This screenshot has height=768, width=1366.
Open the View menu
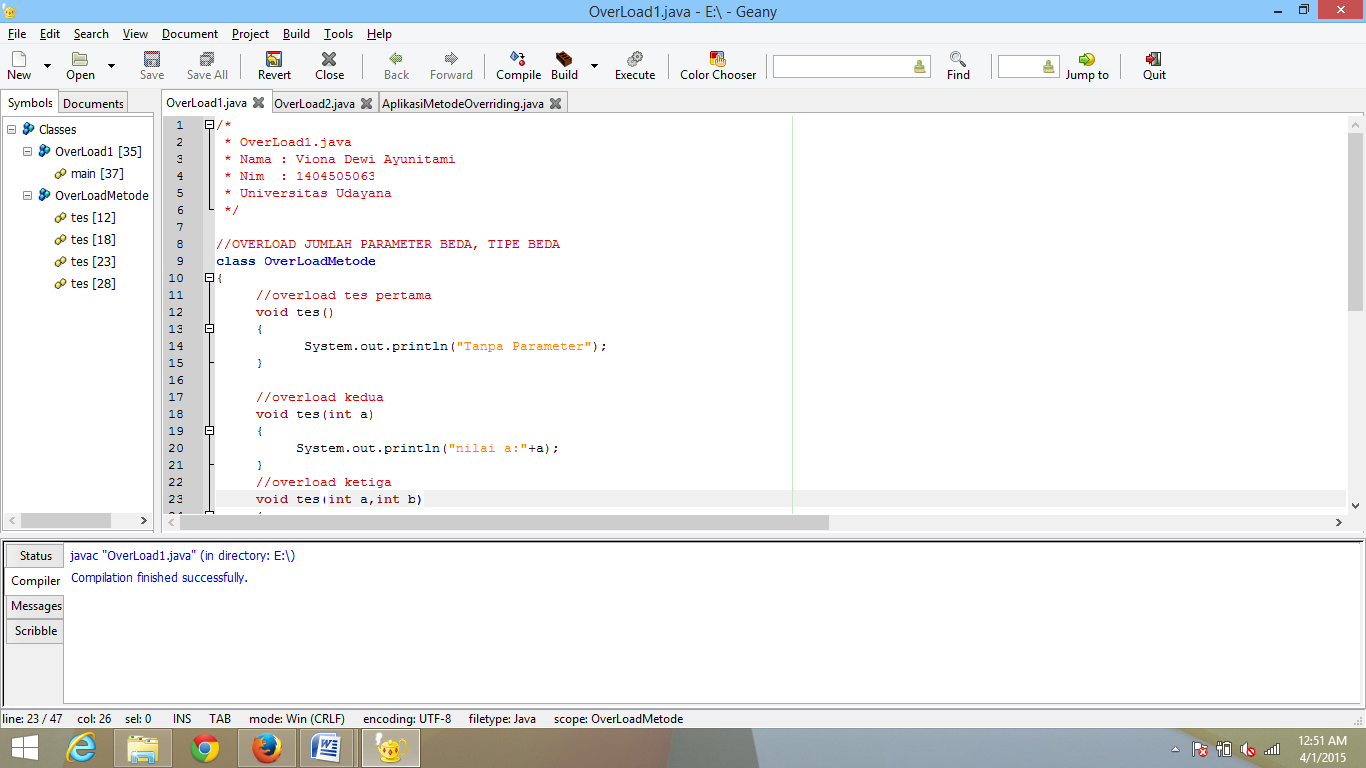pyautogui.click(x=135, y=34)
